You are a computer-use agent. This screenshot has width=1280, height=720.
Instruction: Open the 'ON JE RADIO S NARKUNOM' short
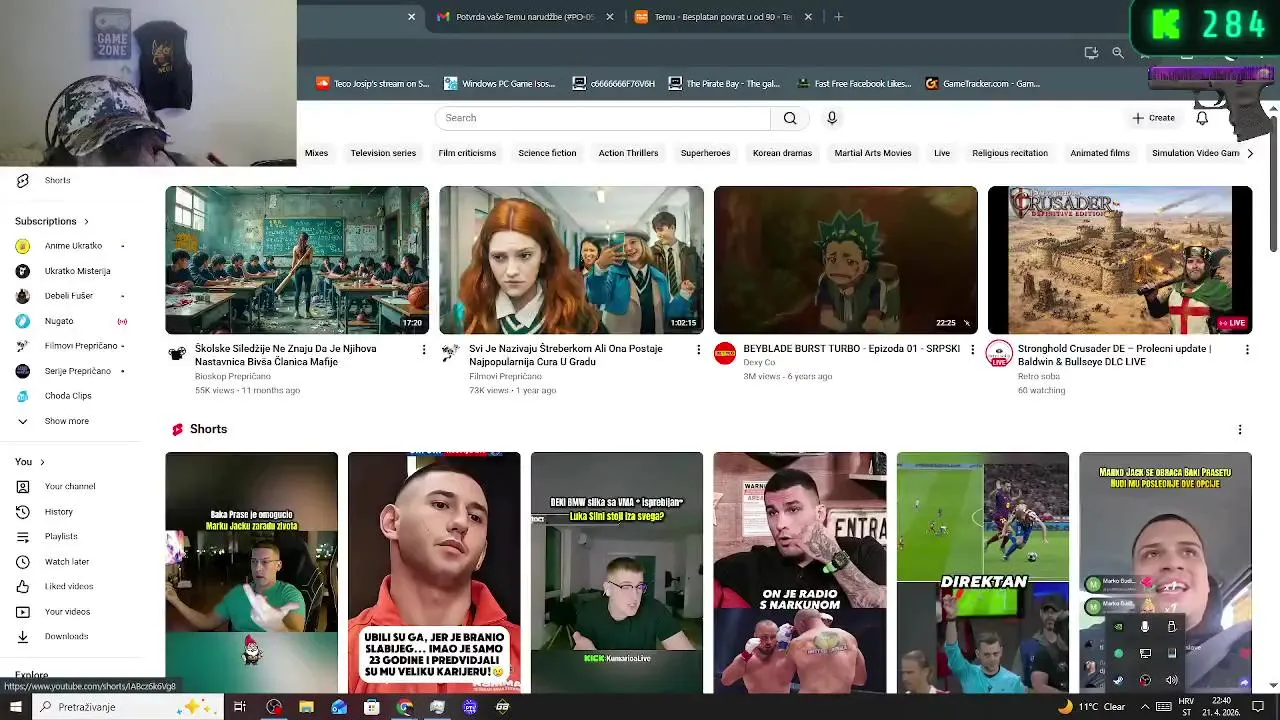coord(800,572)
